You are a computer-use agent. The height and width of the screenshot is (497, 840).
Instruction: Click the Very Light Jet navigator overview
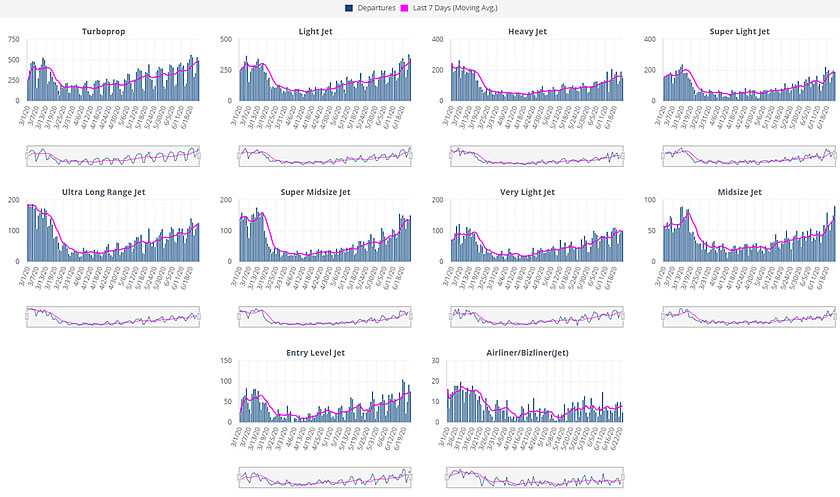point(537,317)
